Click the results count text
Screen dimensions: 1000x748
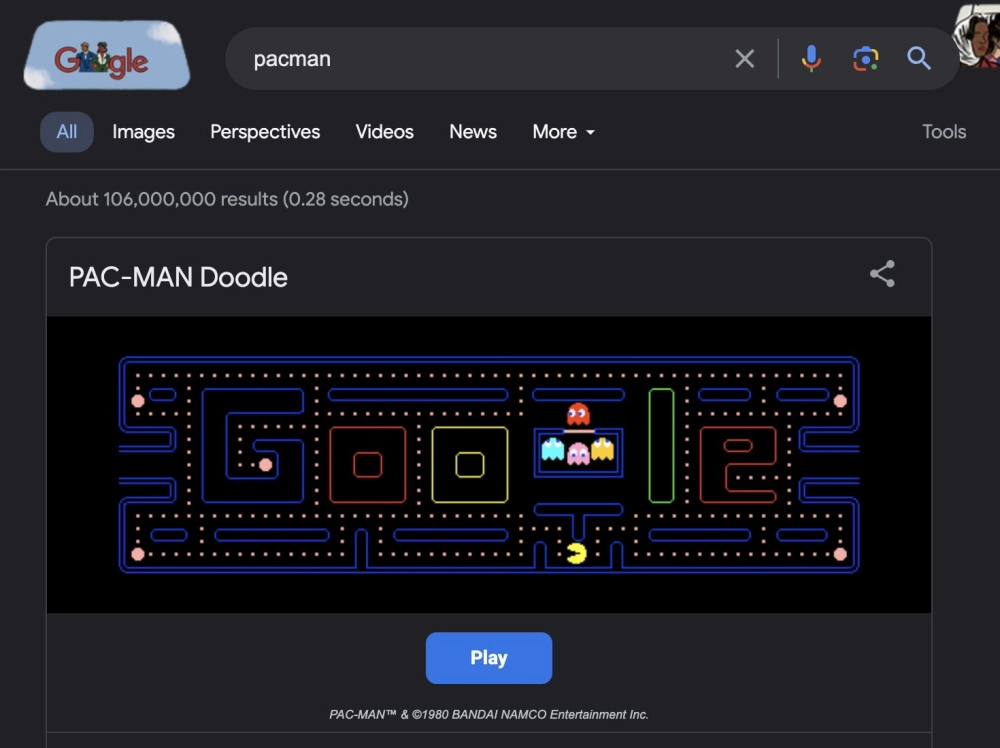click(x=227, y=199)
